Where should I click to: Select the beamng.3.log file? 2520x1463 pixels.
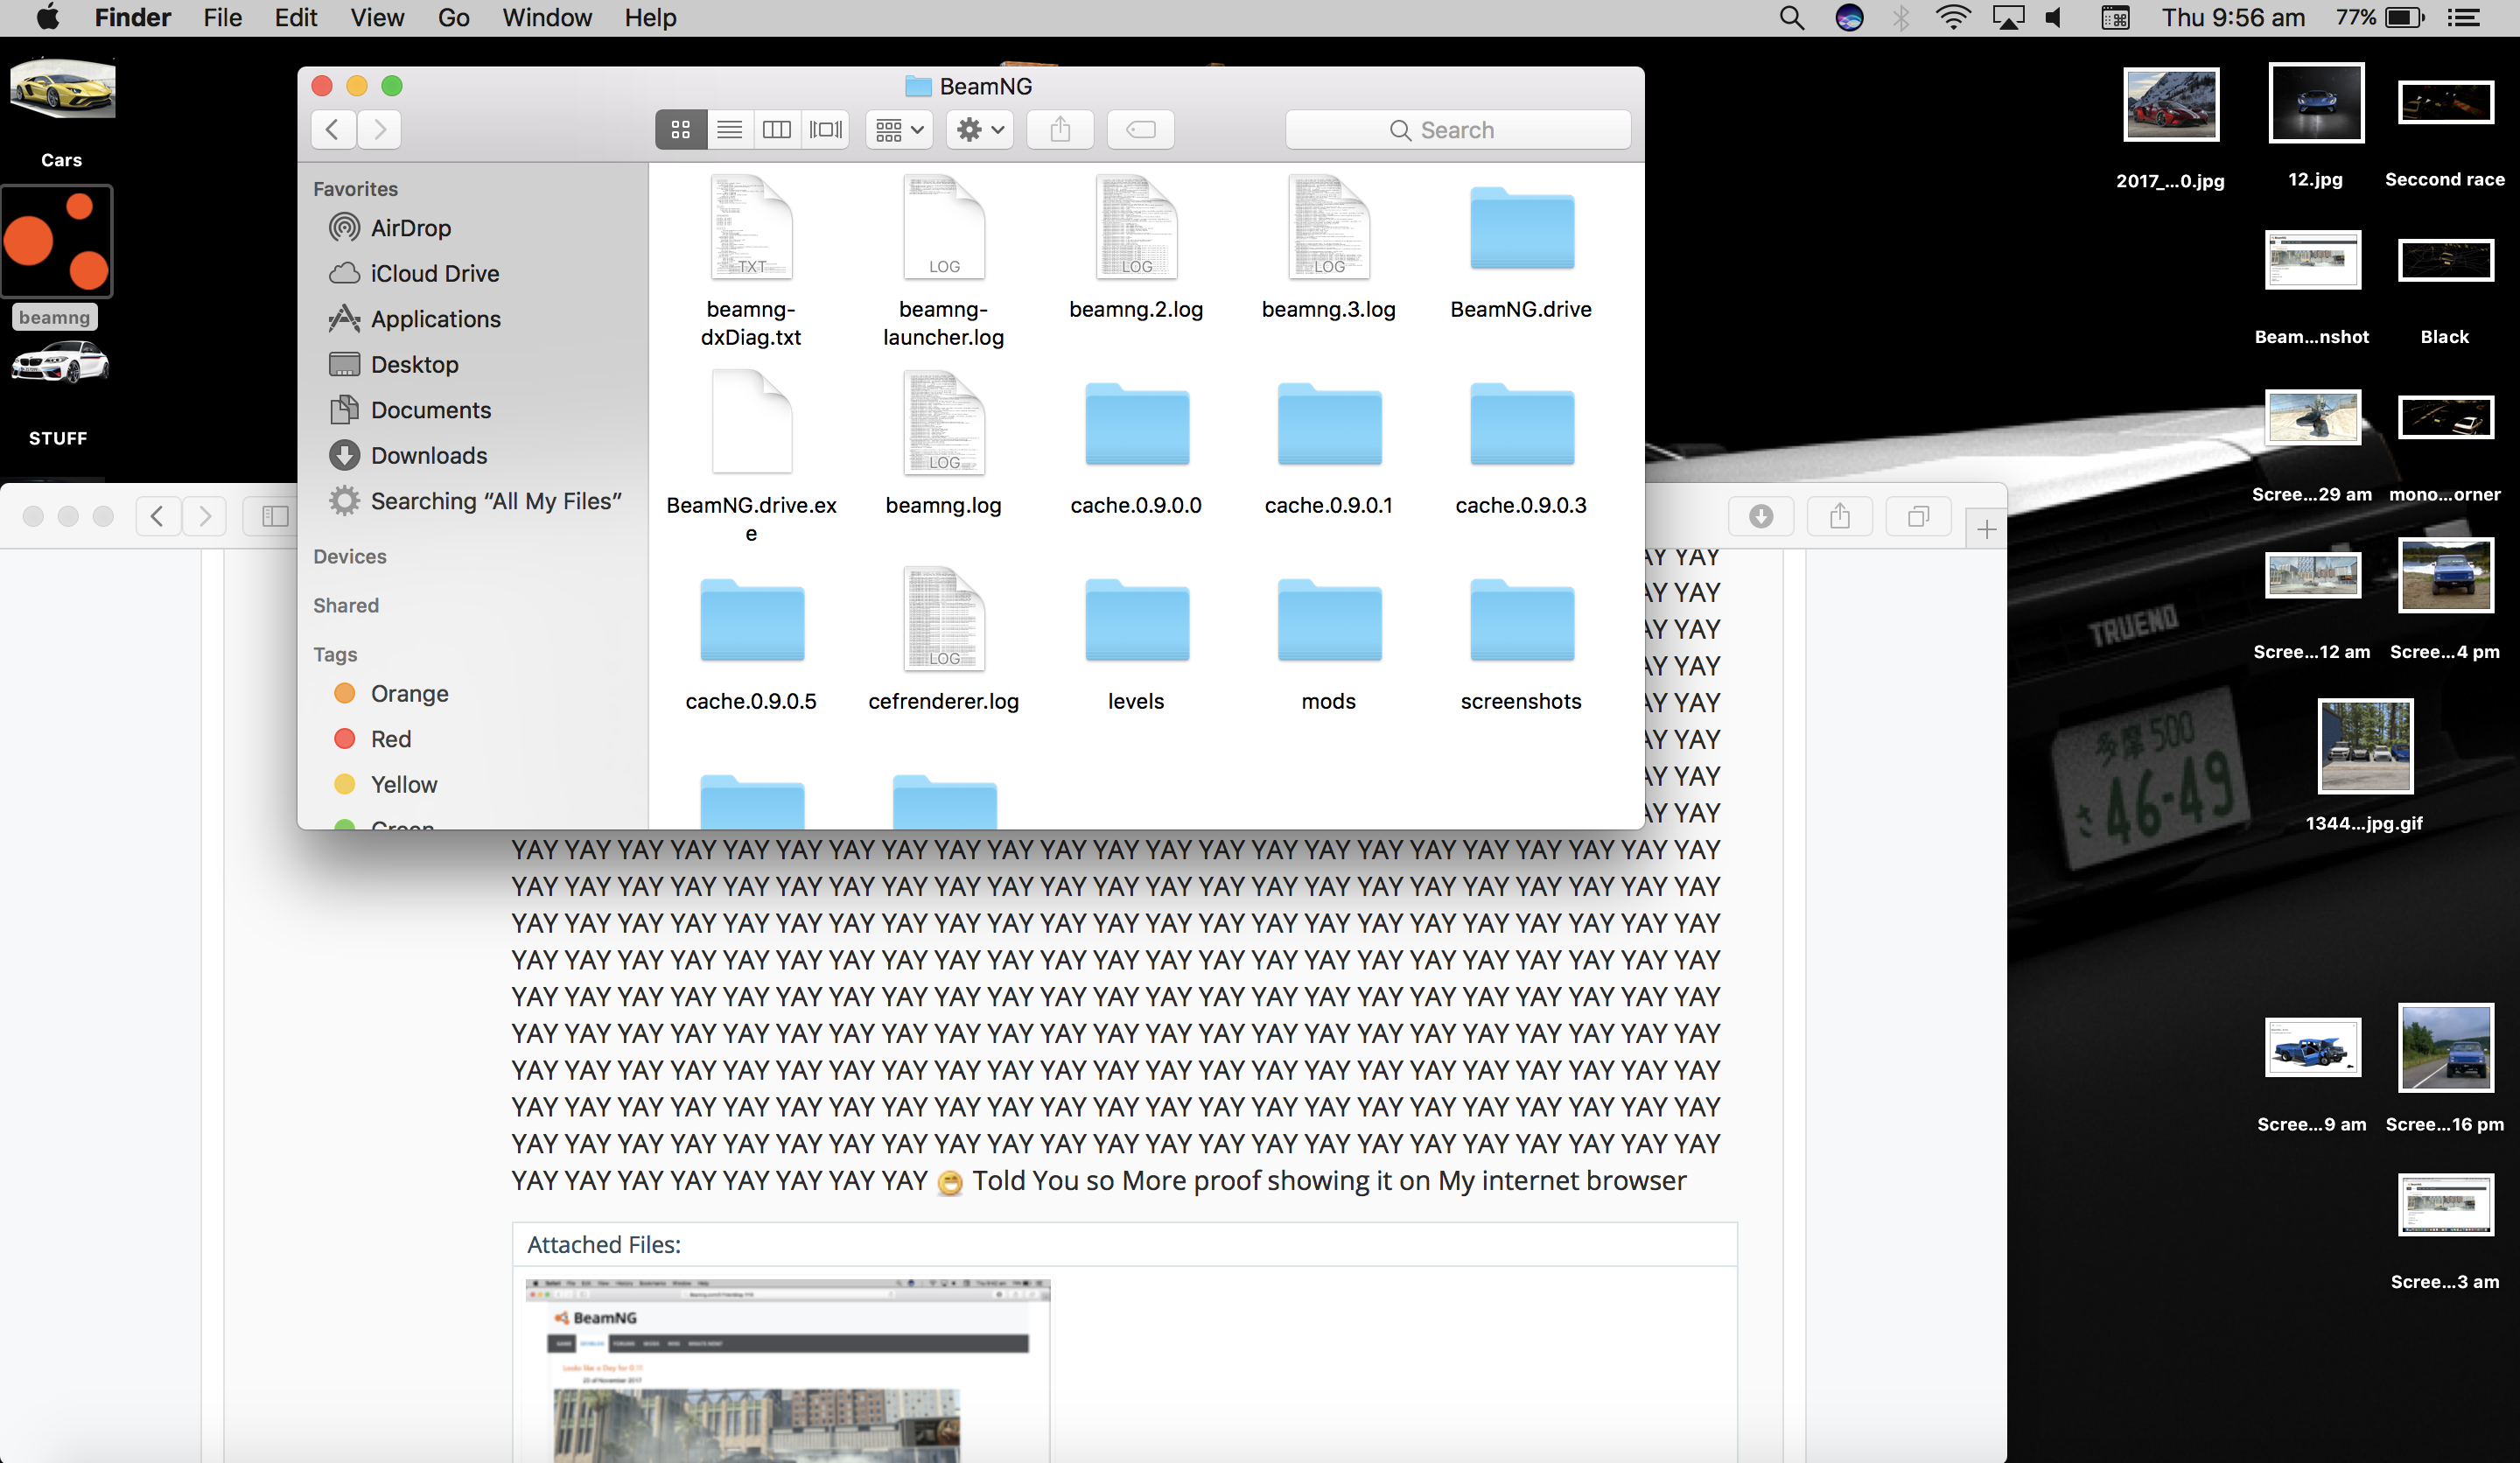1328,248
